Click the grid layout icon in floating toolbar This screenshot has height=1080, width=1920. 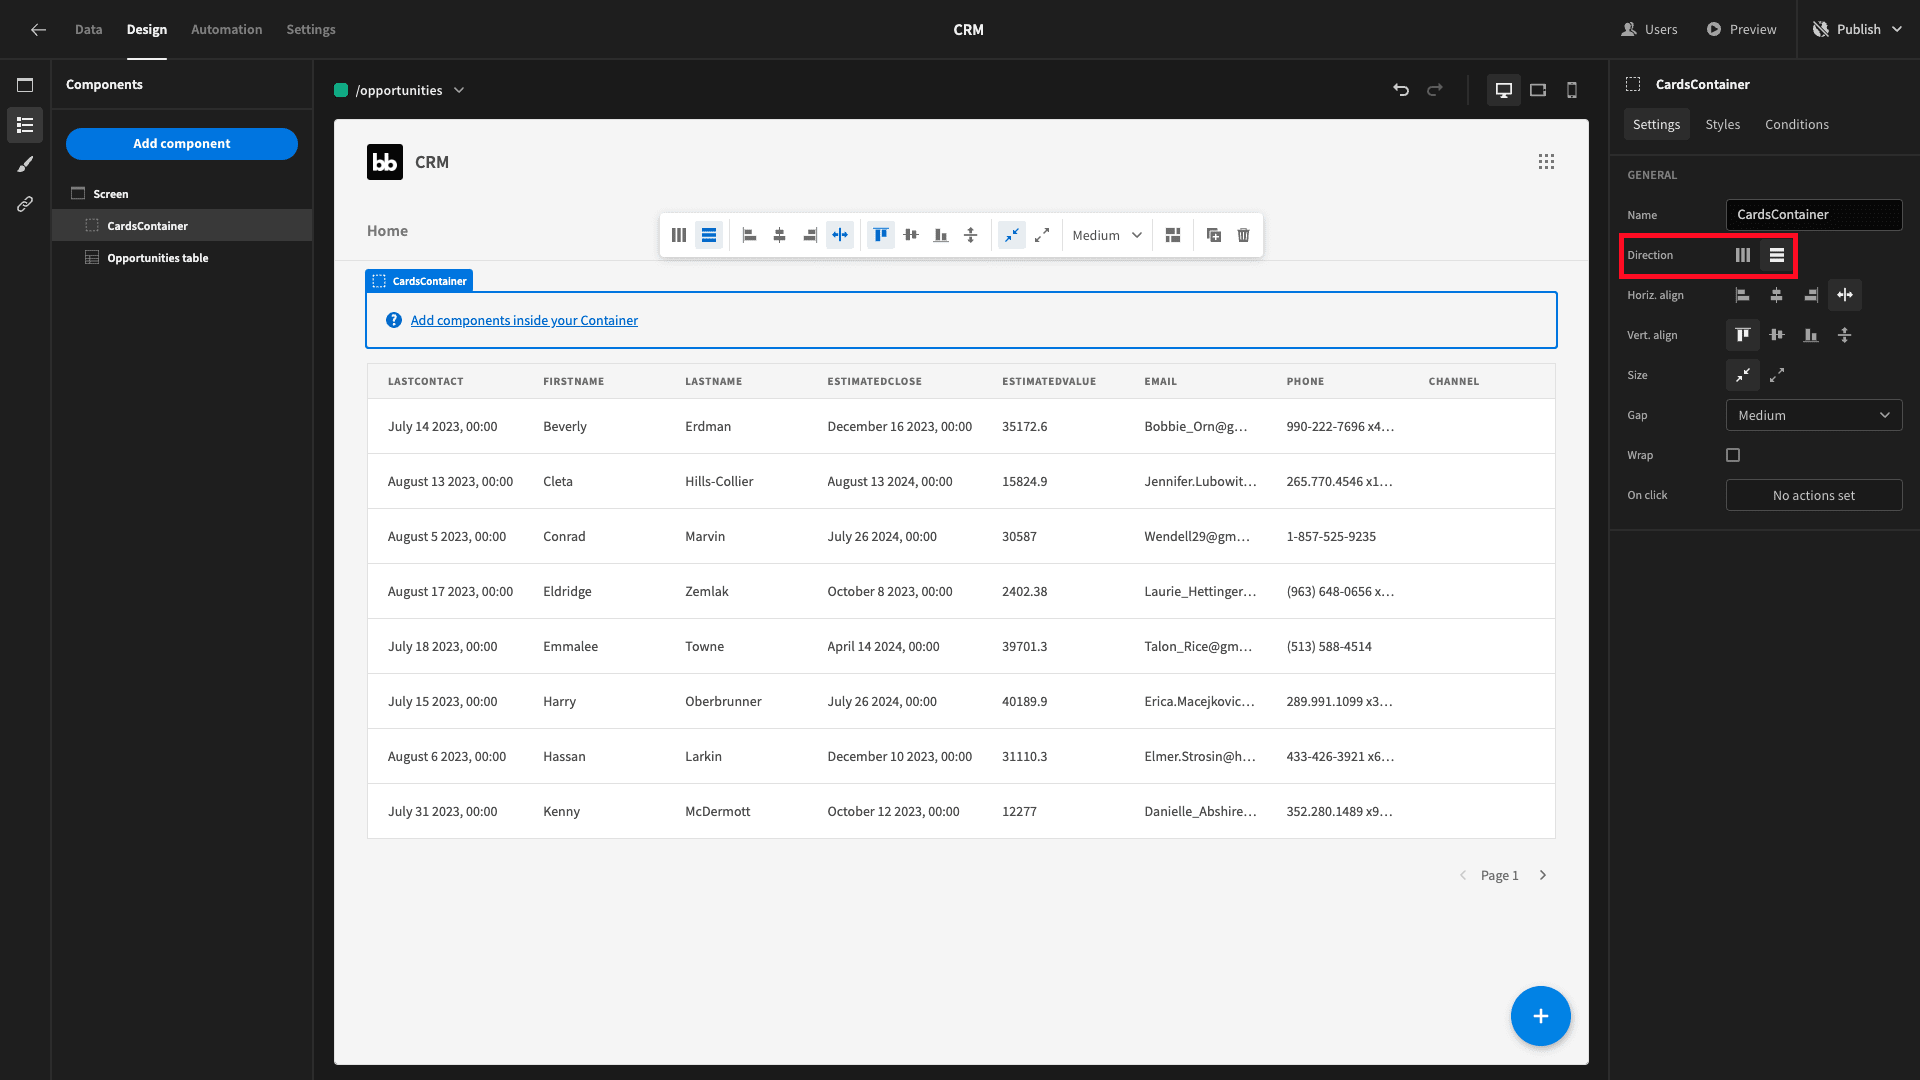click(1173, 235)
